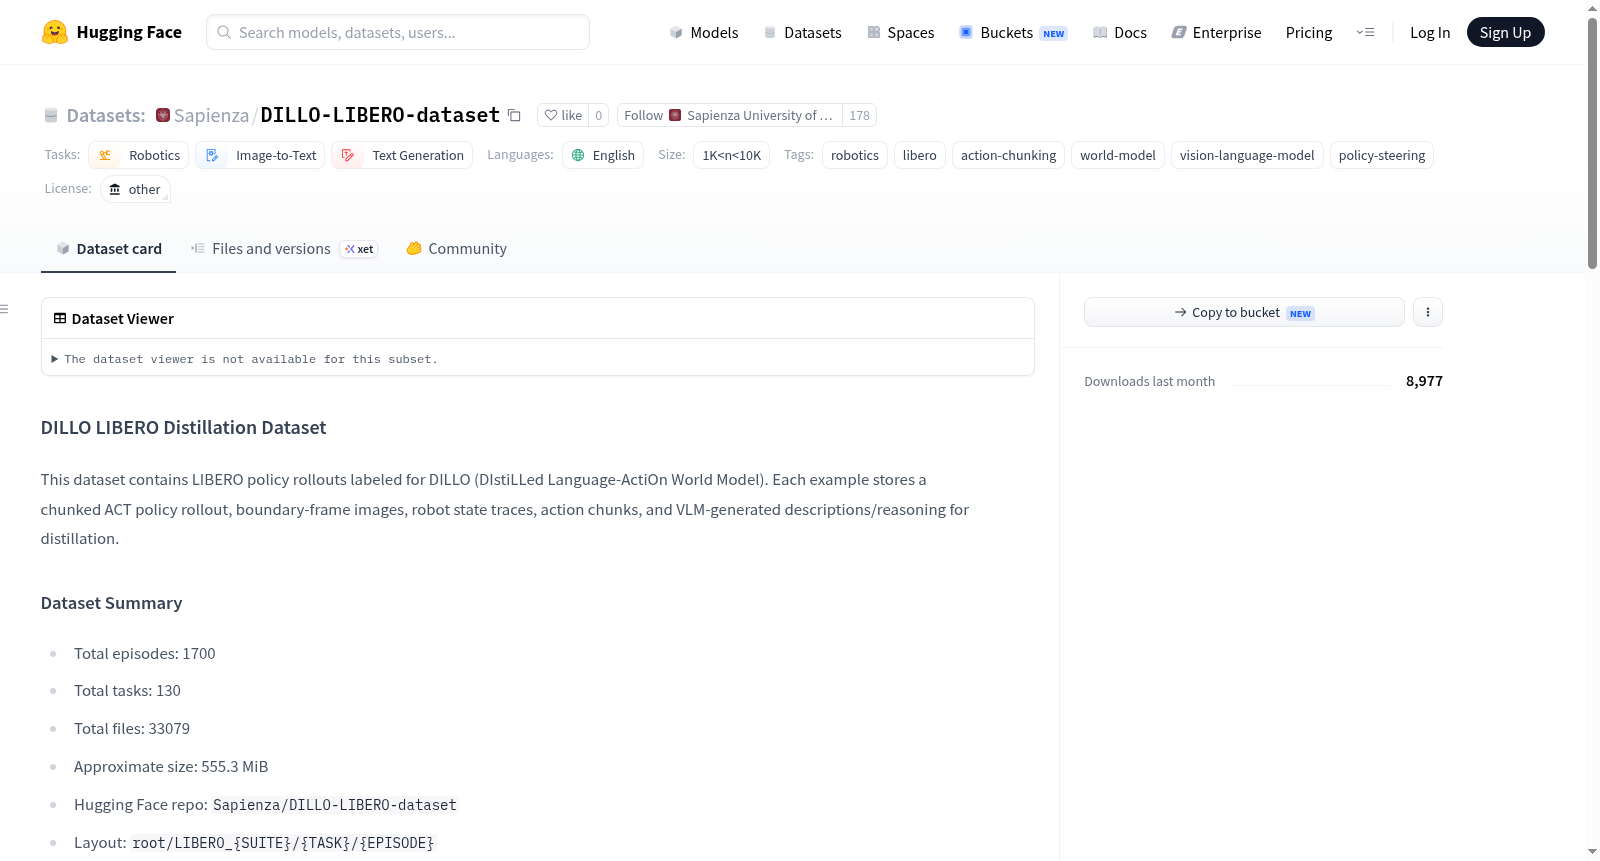Click the scrollbar down arrow
The width and height of the screenshot is (1600, 861).
(x=1592, y=852)
